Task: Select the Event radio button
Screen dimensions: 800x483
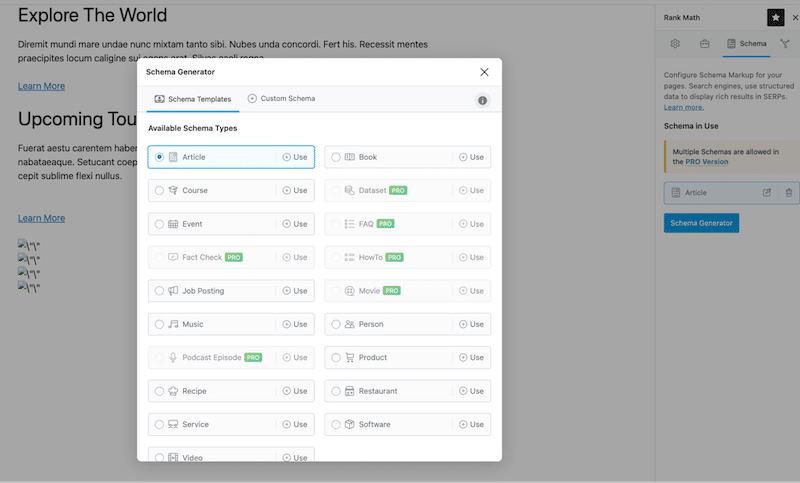Action: (159, 224)
